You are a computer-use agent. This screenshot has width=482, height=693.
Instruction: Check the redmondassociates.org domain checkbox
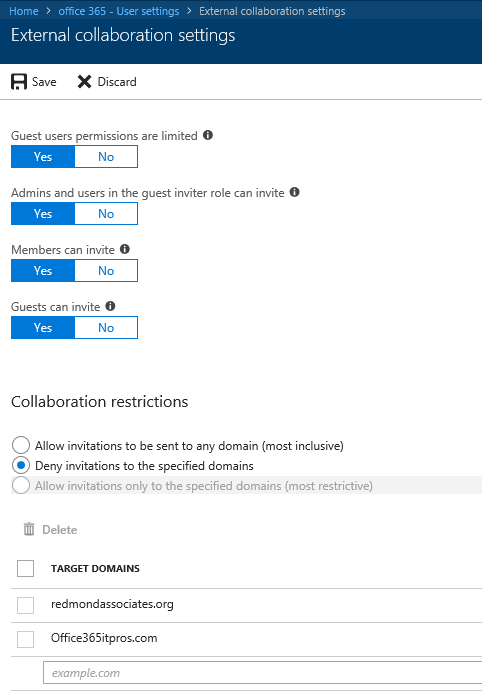(25, 605)
